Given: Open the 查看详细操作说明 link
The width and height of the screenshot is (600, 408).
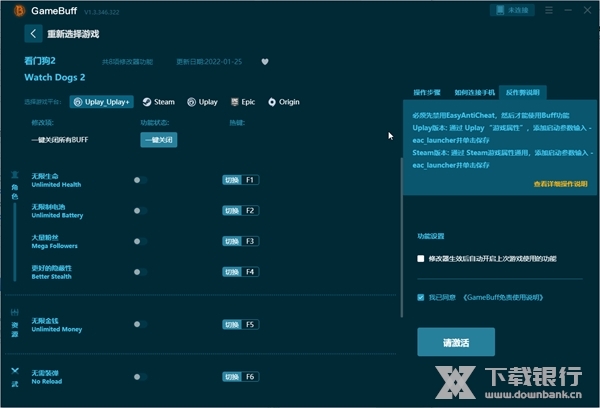Looking at the screenshot, I should click(x=559, y=184).
